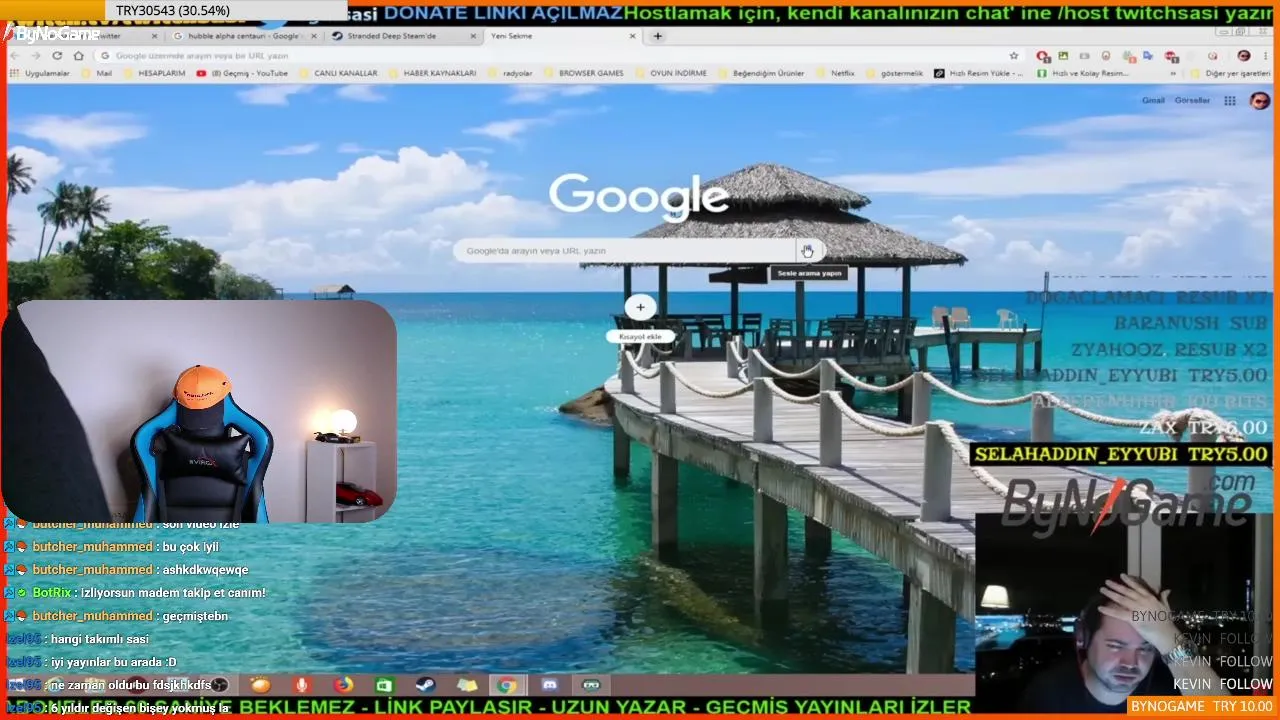Open Beğendiğim Ürünler bookmarks folder
This screenshot has width=1280, height=720.
[x=762, y=74]
